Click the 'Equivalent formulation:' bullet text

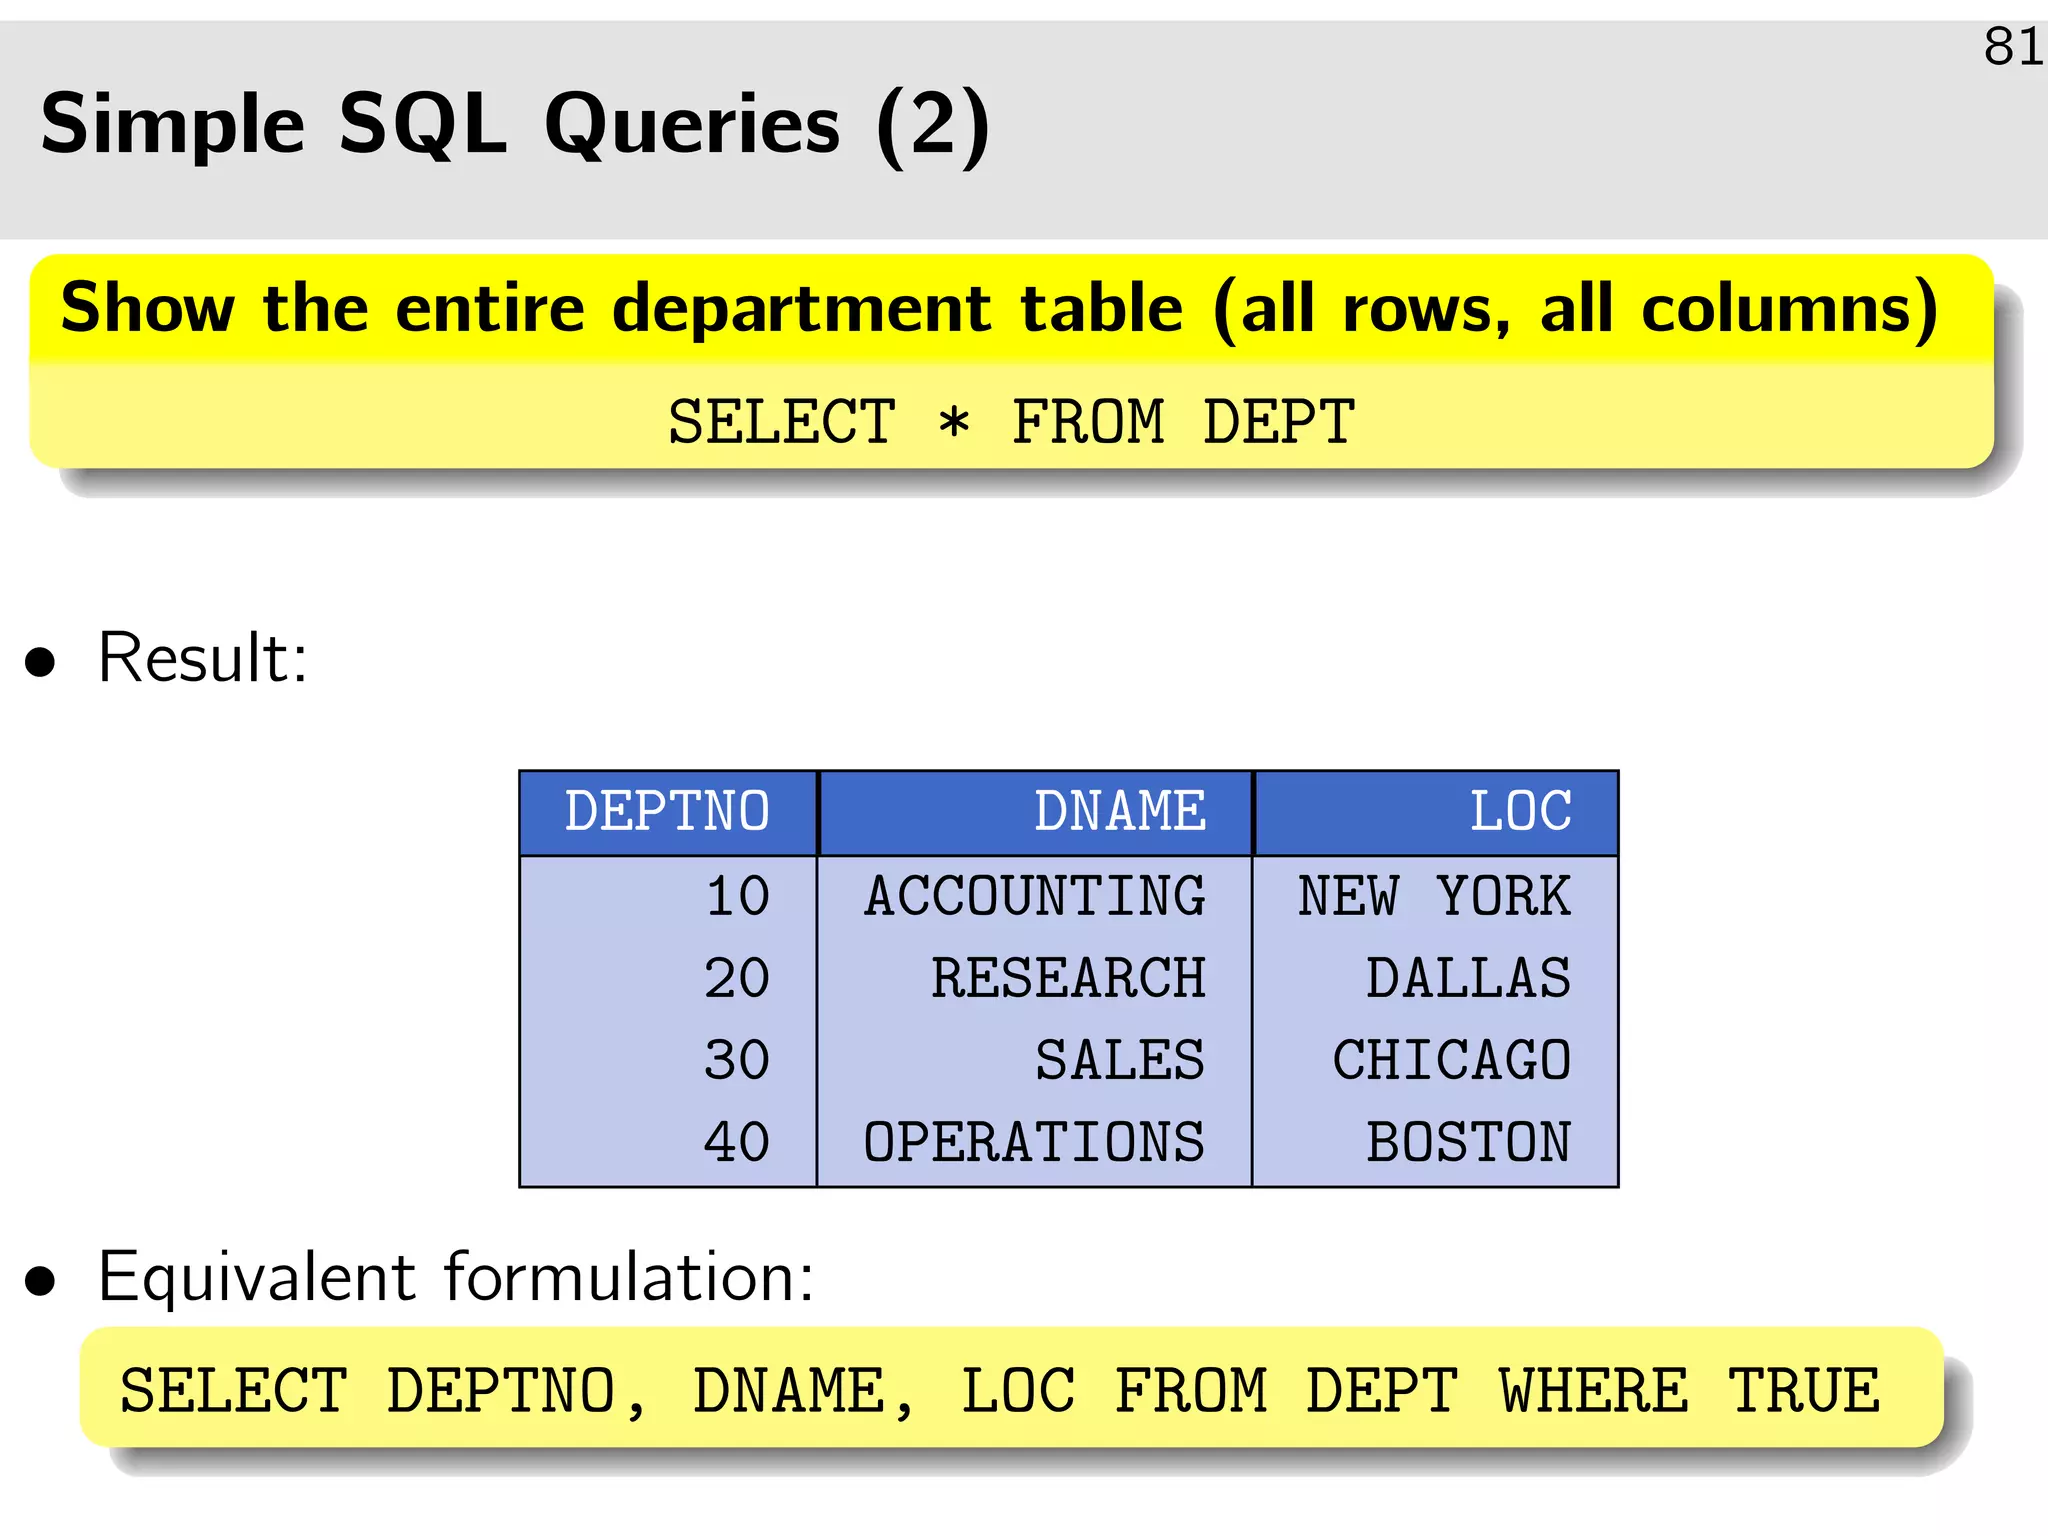(456, 1277)
